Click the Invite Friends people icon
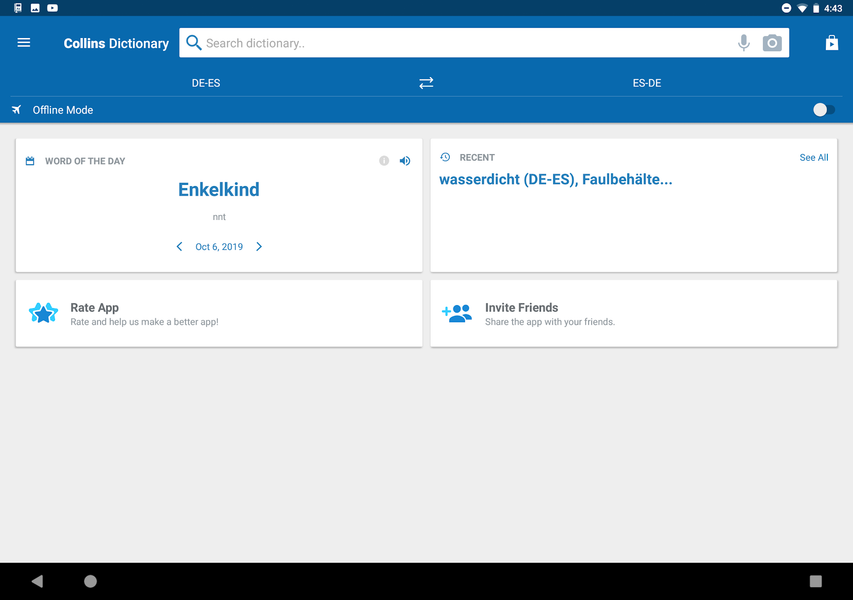The image size is (853, 600). click(457, 313)
